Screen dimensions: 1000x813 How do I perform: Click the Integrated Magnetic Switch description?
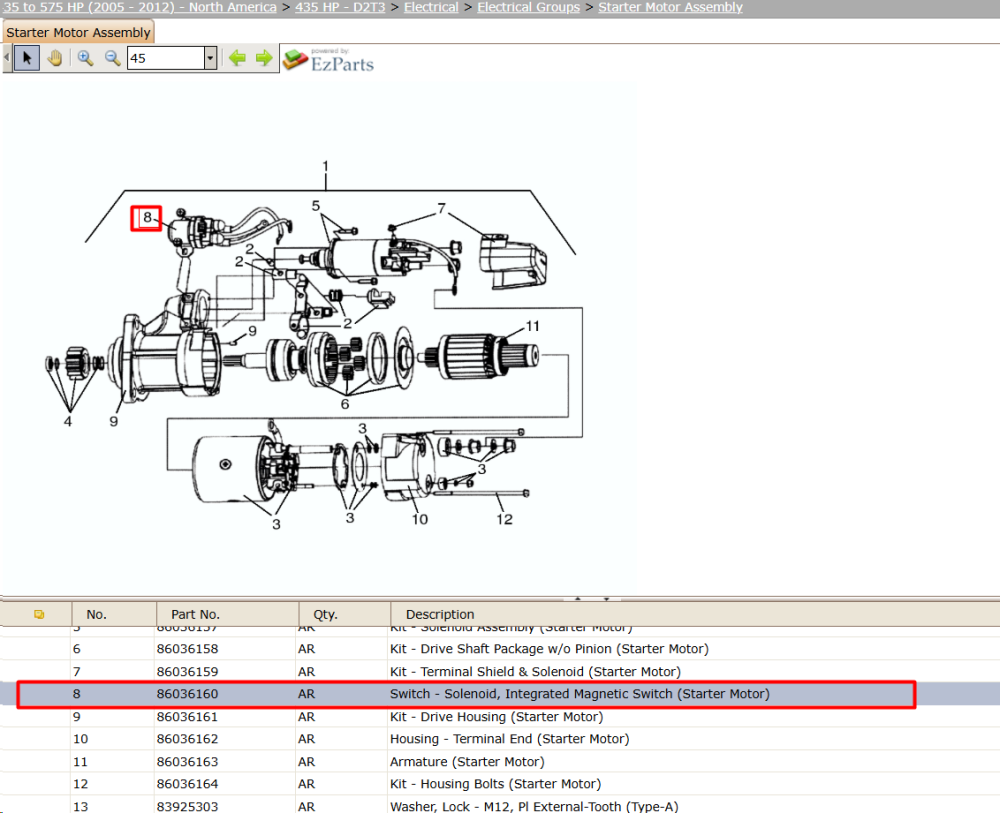(x=580, y=694)
